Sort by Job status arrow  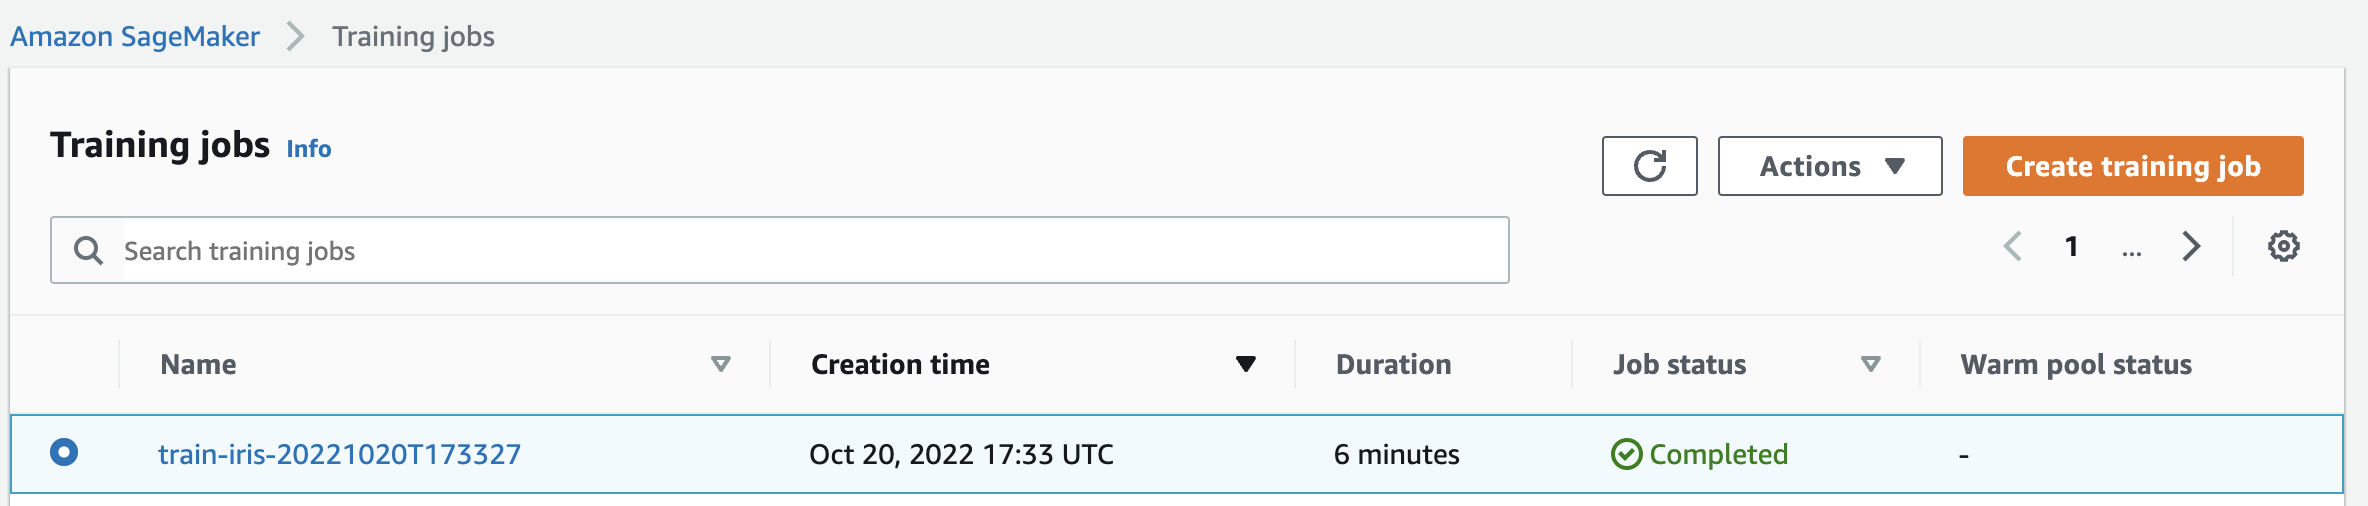[x=1870, y=364]
